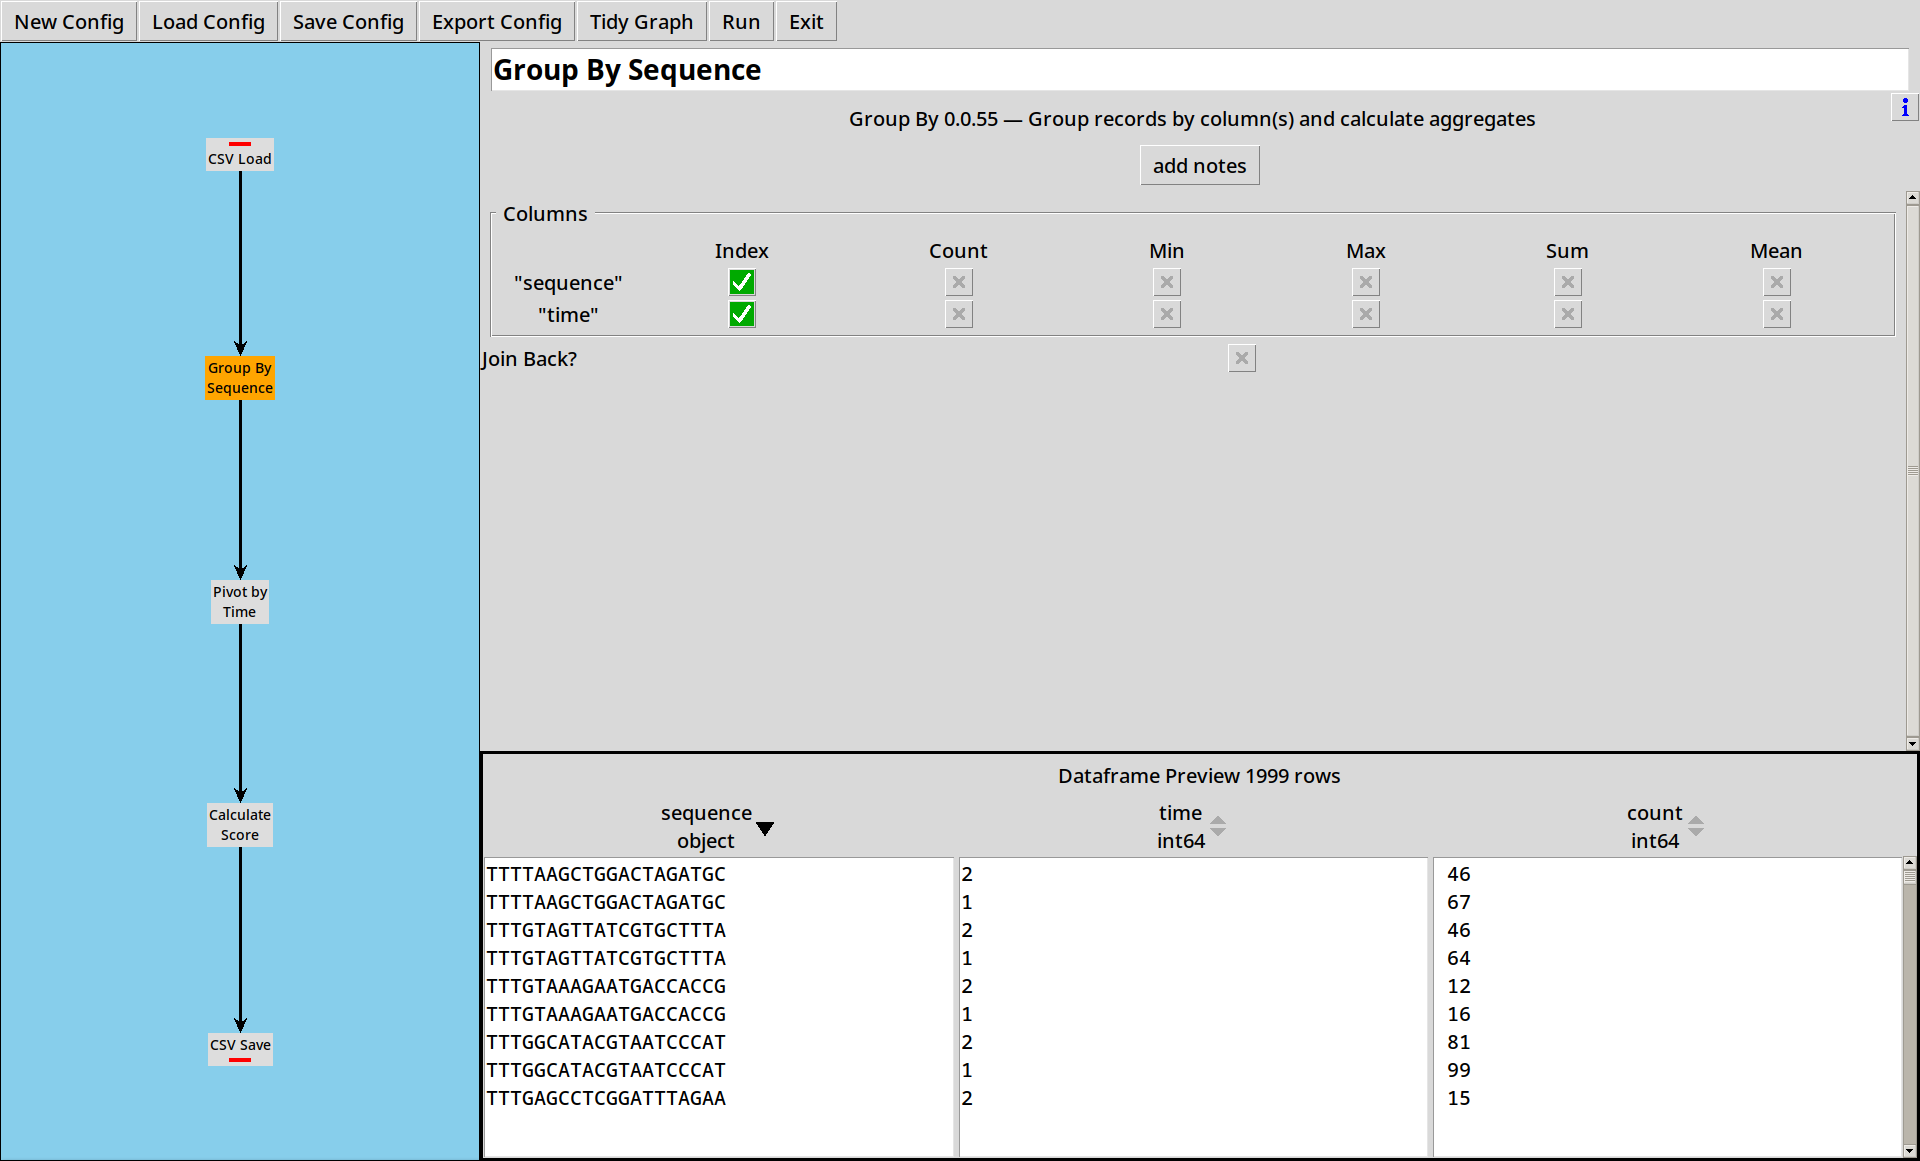
Task: Click New Config menu button
Action: [69, 22]
